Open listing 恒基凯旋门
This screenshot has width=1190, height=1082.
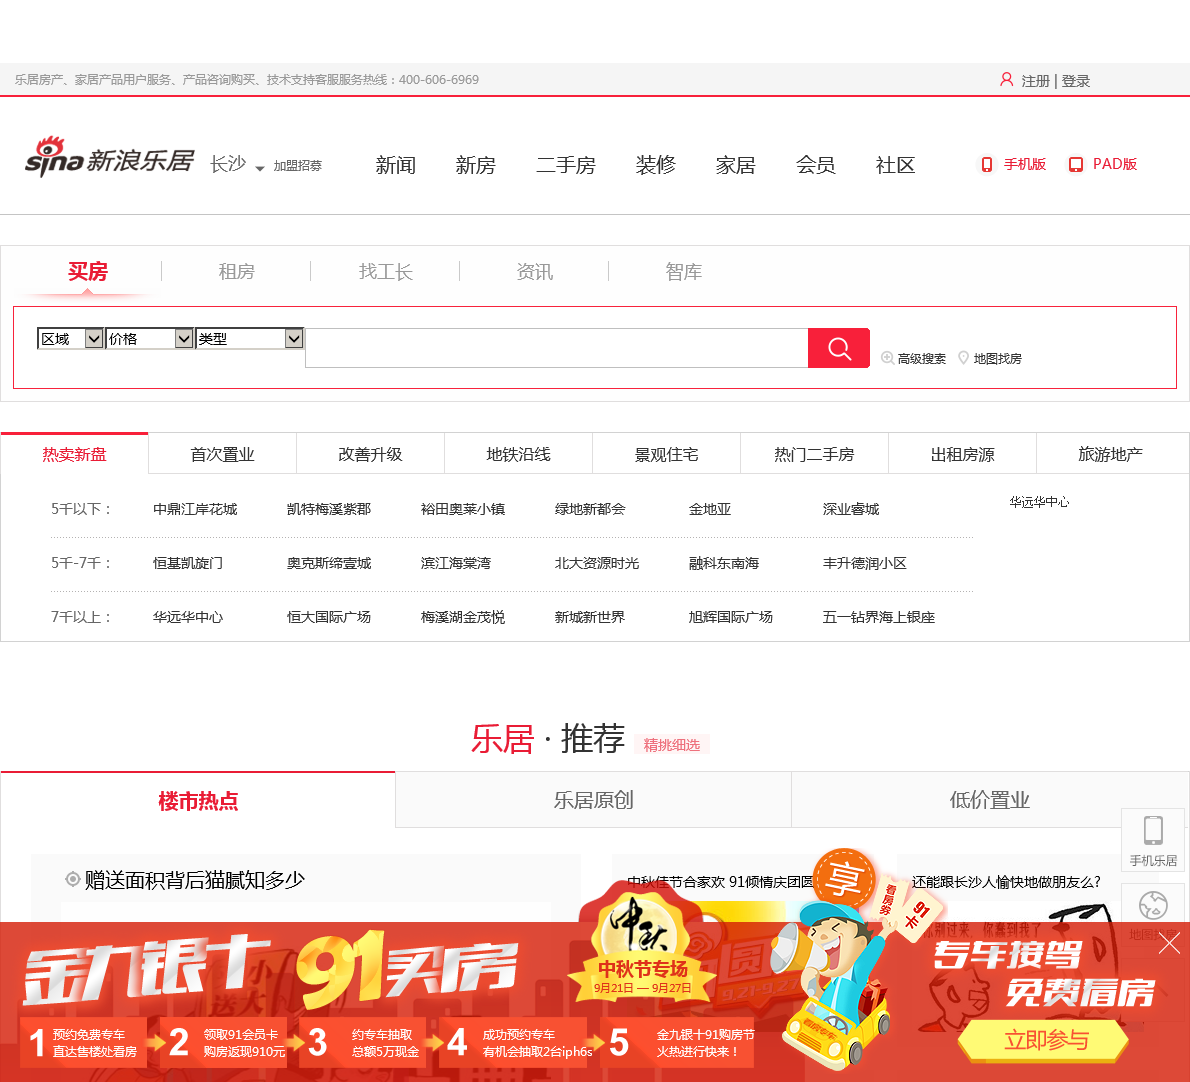pos(187,563)
